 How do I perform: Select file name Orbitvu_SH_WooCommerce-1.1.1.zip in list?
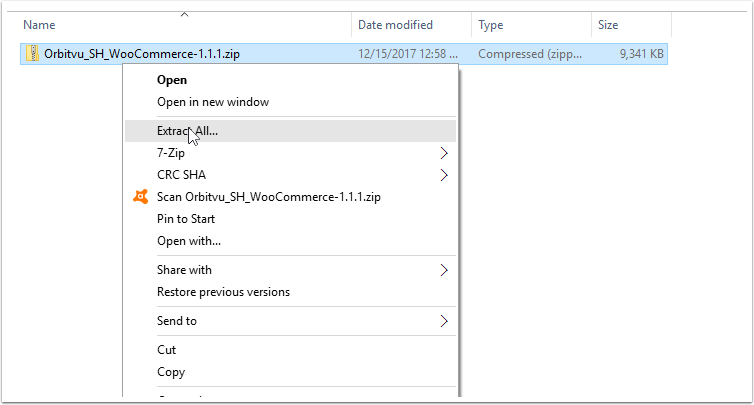coord(142,54)
